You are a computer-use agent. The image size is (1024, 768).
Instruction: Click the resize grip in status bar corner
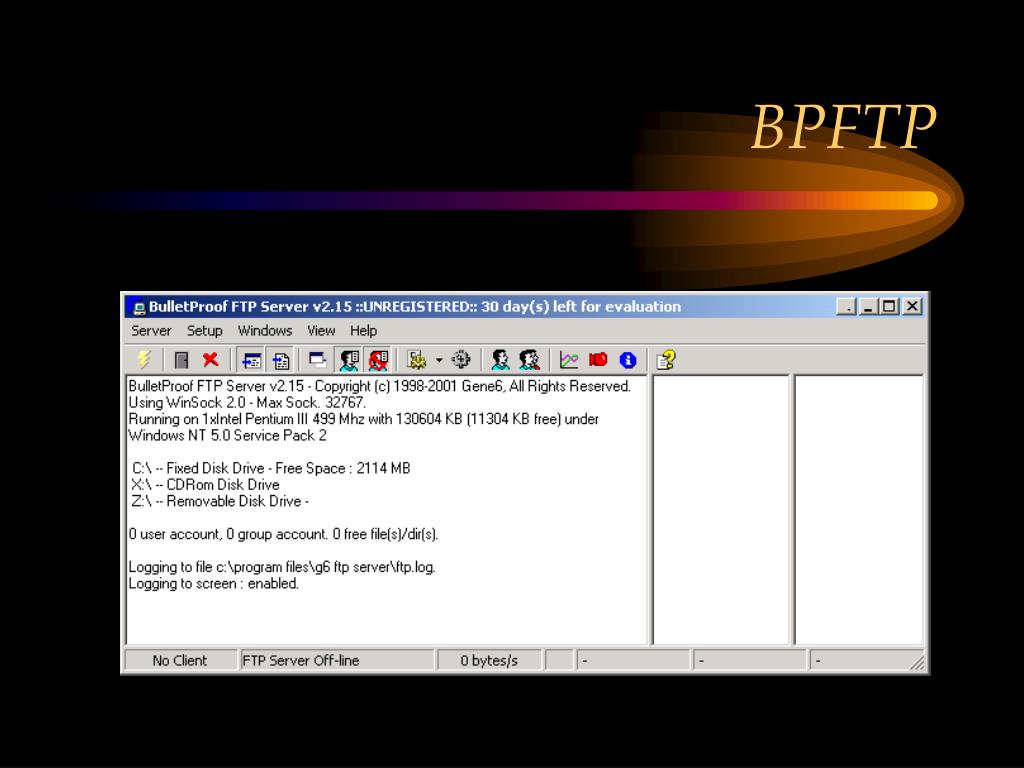click(x=918, y=663)
